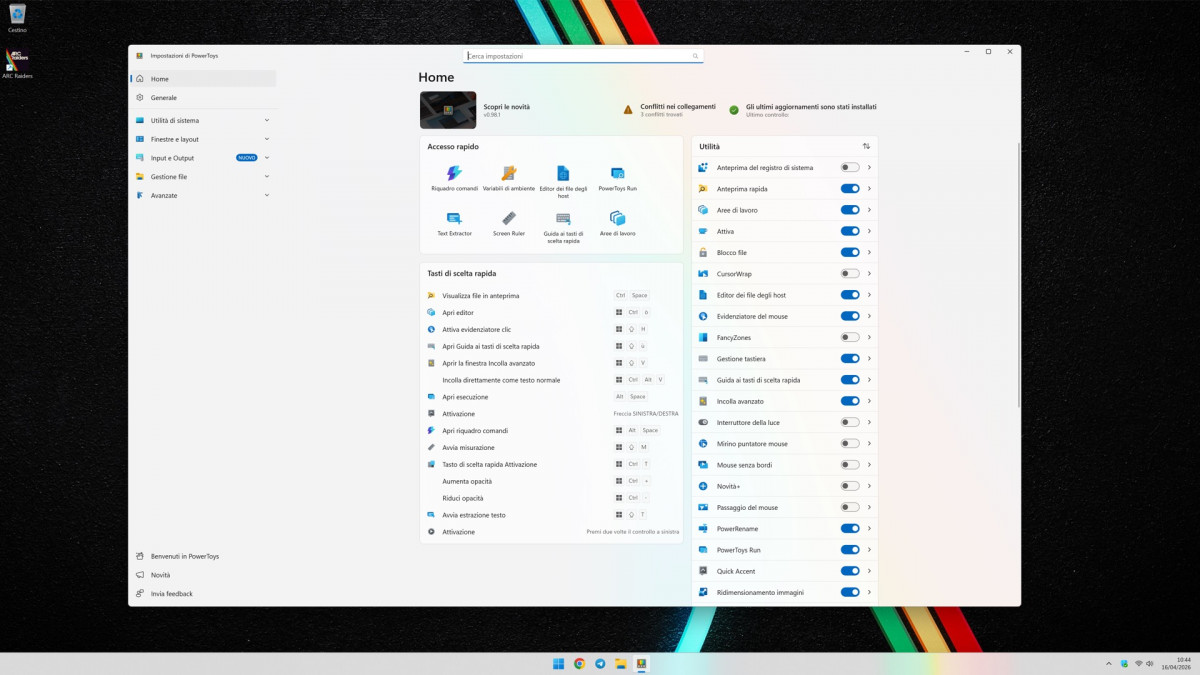Image resolution: width=1200 pixels, height=675 pixels.
Task: Click the conflict warning triangle icon
Action: [x=628, y=110]
